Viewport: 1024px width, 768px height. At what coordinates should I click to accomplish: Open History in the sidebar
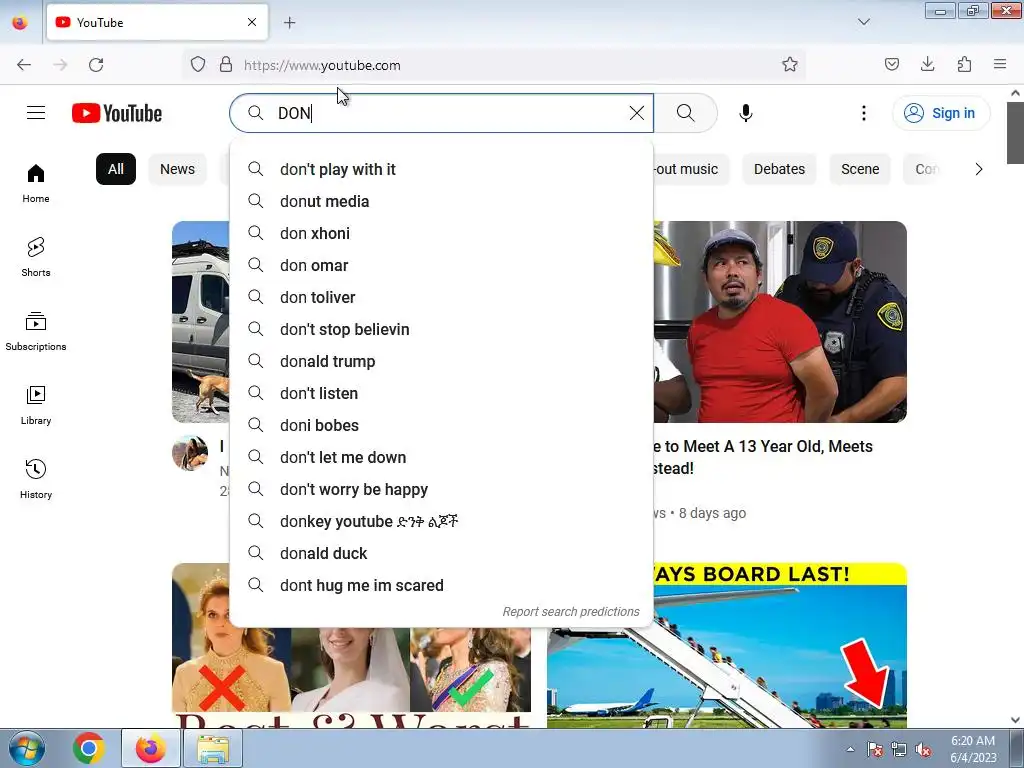pos(36,479)
